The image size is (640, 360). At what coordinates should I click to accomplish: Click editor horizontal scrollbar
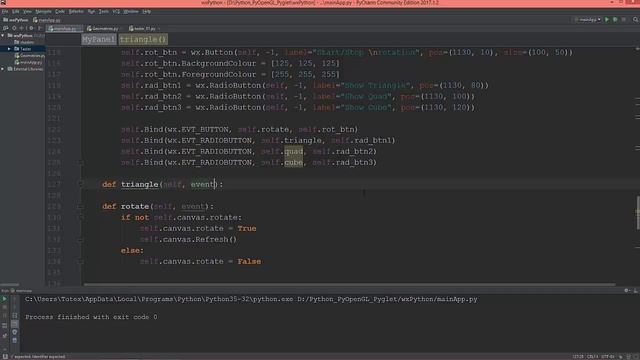coord(350,284)
